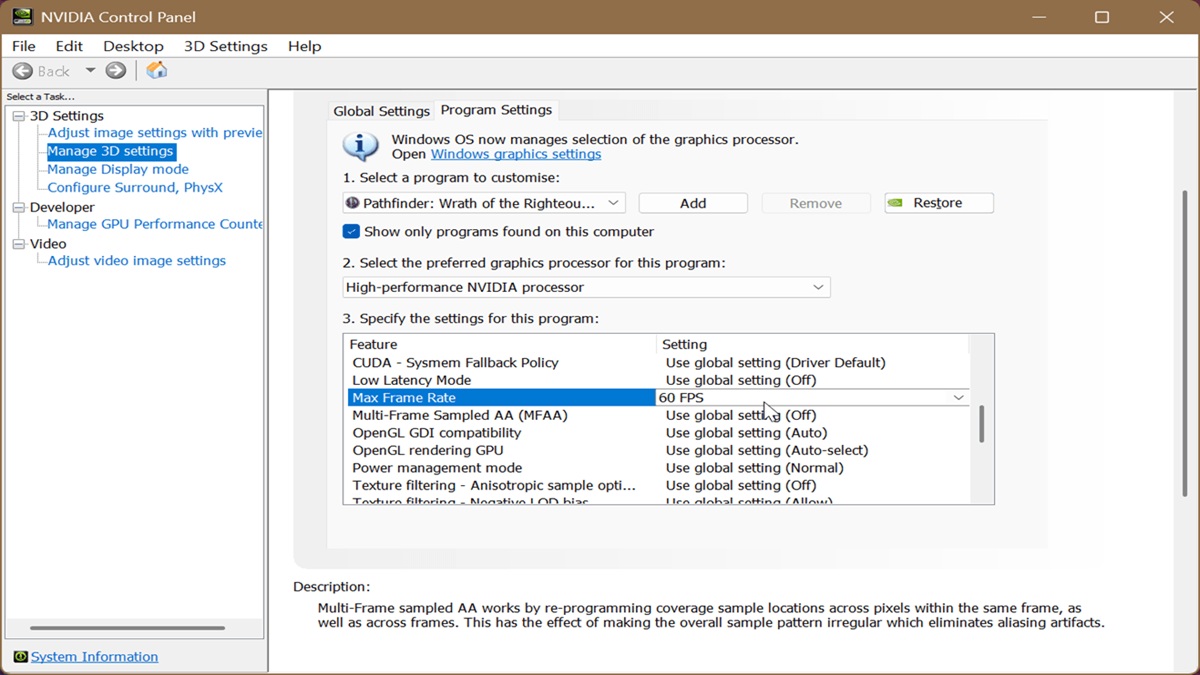The height and width of the screenshot is (675, 1200).
Task: Open the Max Frame Rate value dropdown
Action: click(812, 397)
